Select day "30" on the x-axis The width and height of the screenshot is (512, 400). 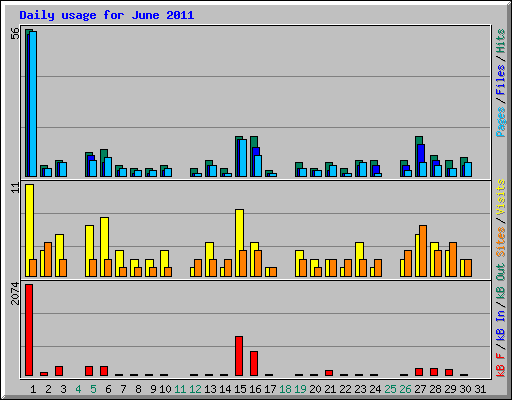[465, 389]
